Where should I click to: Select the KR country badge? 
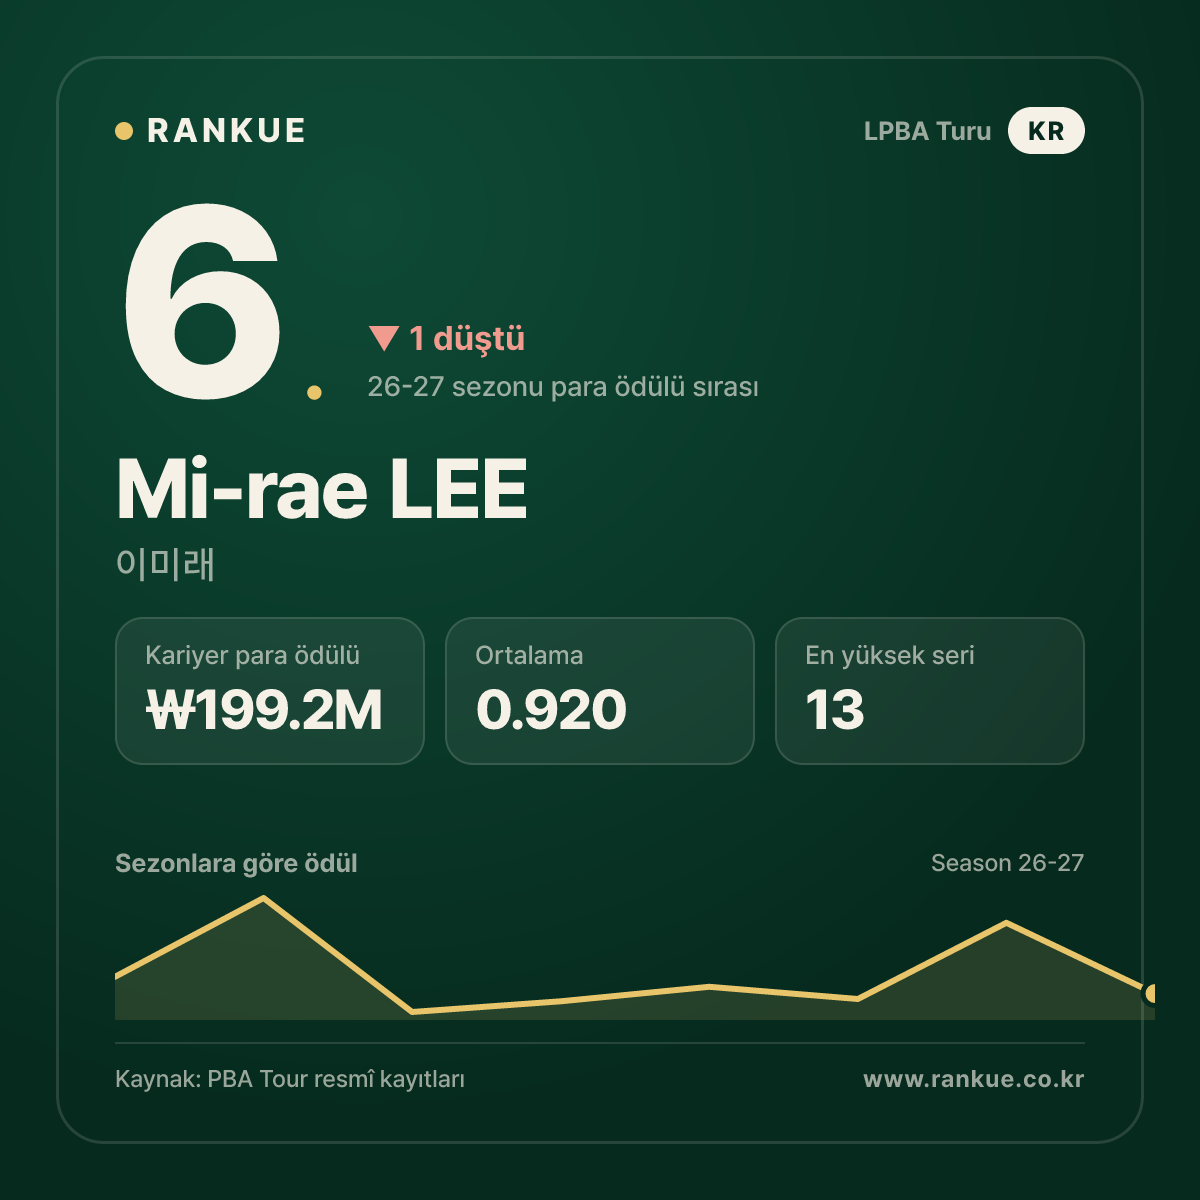1046,131
